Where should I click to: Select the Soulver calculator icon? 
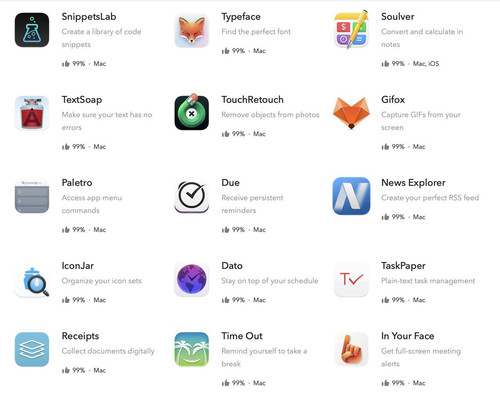click(x=351, y=30)
